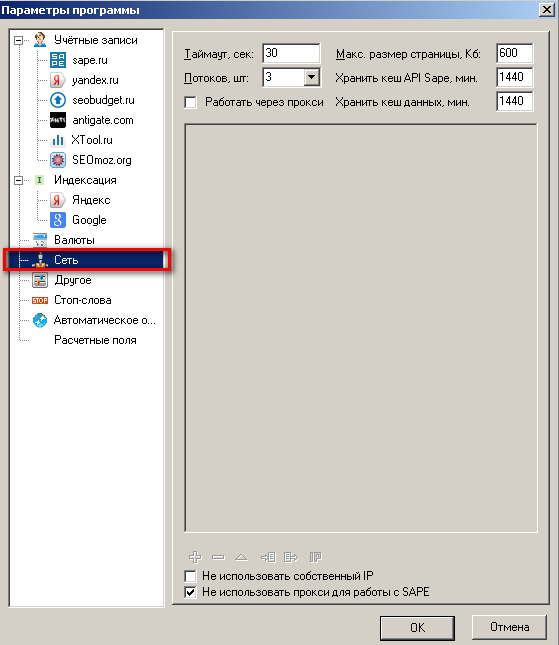Screen dimensions: 559x645
Task: Click the Макс. размер страницы field
Action: 515,53
